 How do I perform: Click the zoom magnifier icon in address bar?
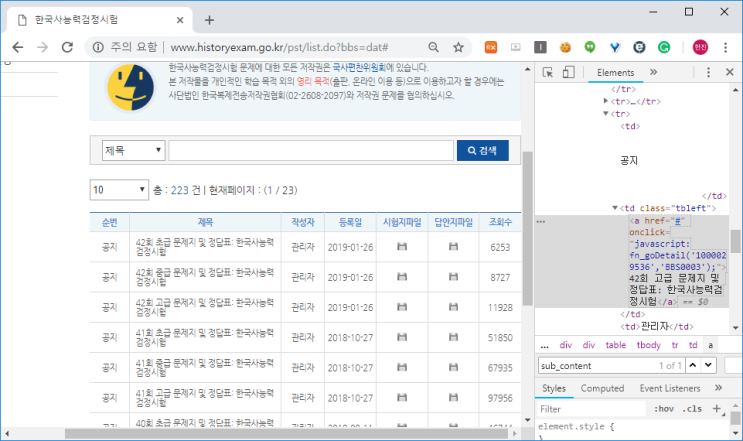click(433, 47)
